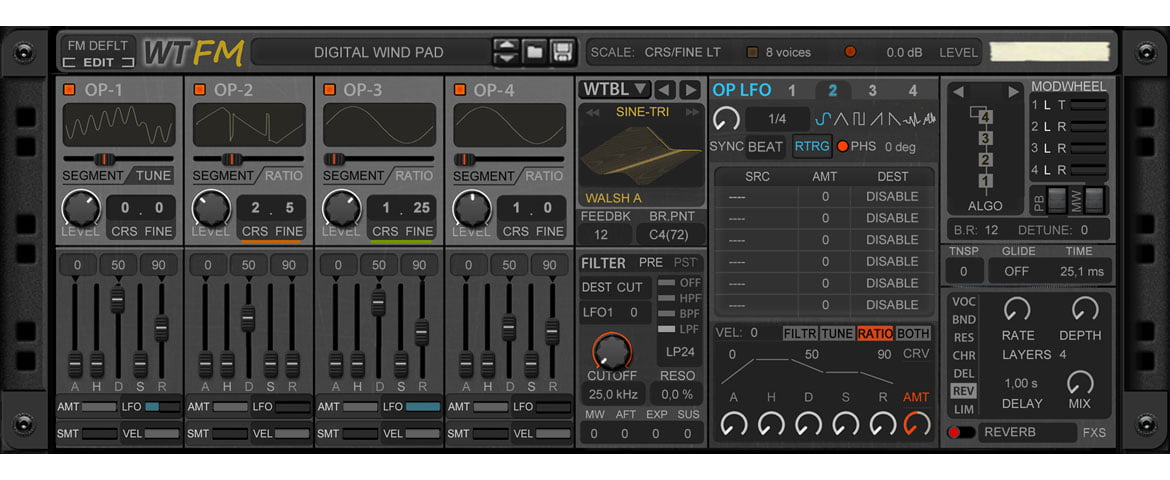Screen dimensions: 1170x480
Task: Open the SYNC BEAT mode selector
Action: click(765, 146)
